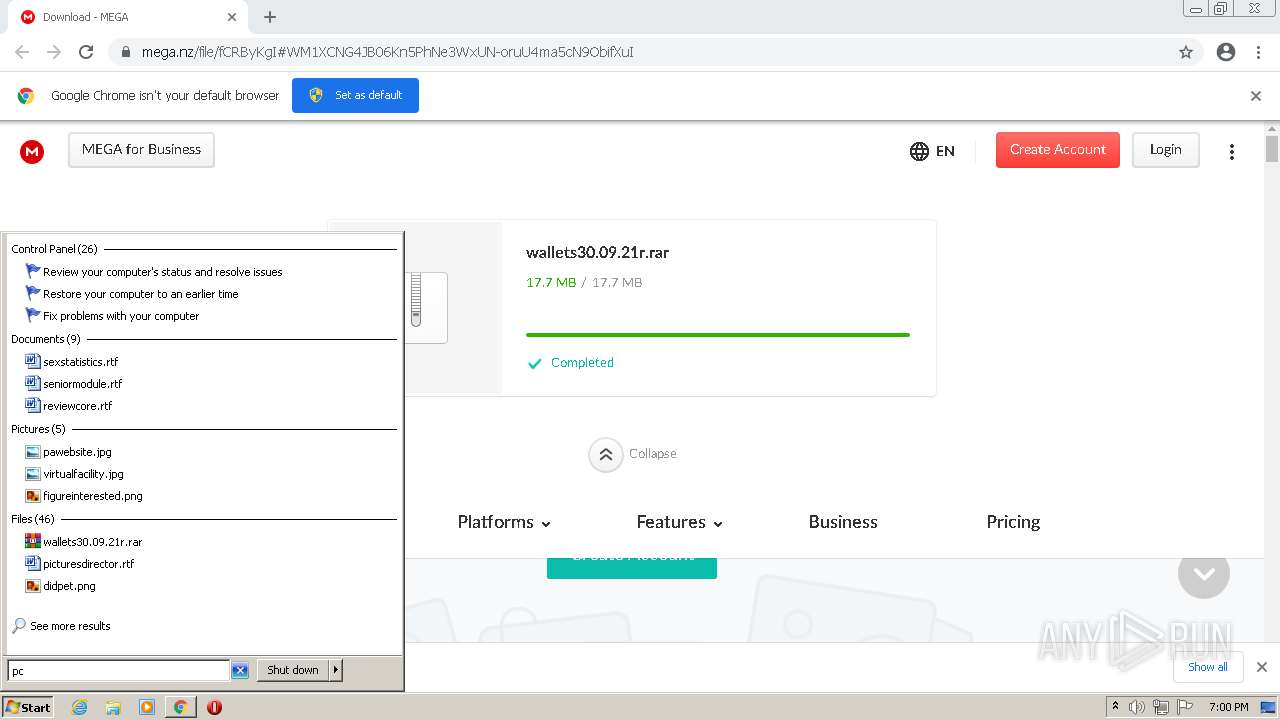Click the round scroll-down arrow button
This screenshot has height=720, width=1280.
[1204, 573]
